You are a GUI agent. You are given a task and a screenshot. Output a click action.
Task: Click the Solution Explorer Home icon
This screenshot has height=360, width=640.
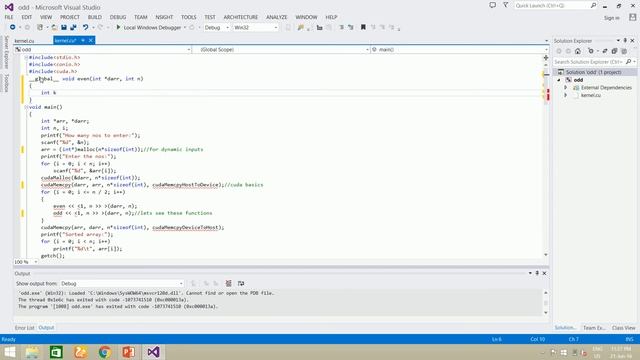point(578,51)
